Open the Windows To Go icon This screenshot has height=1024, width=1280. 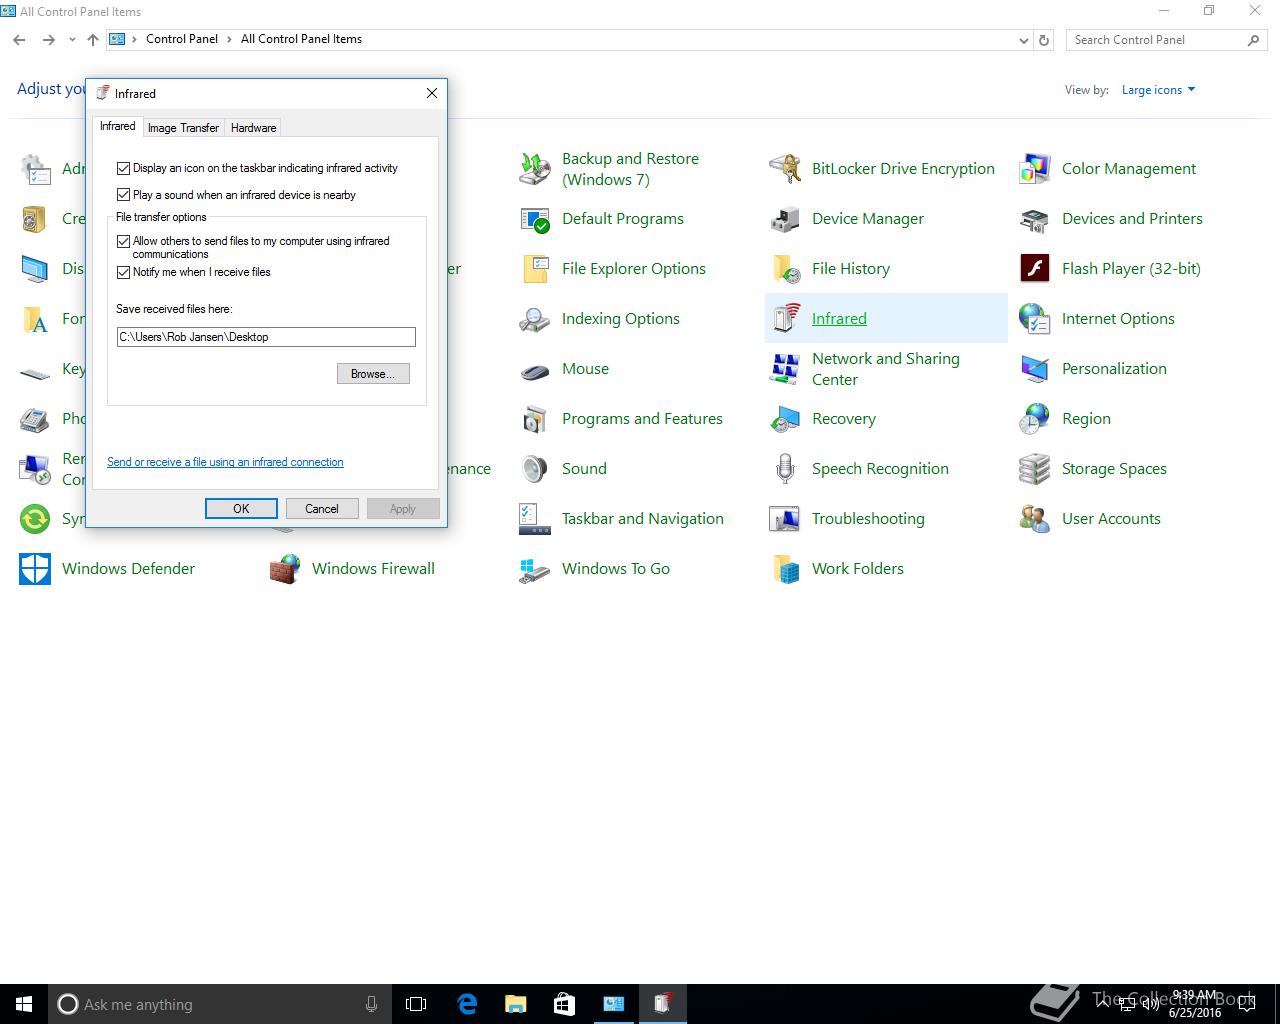(x=535, y=569)
